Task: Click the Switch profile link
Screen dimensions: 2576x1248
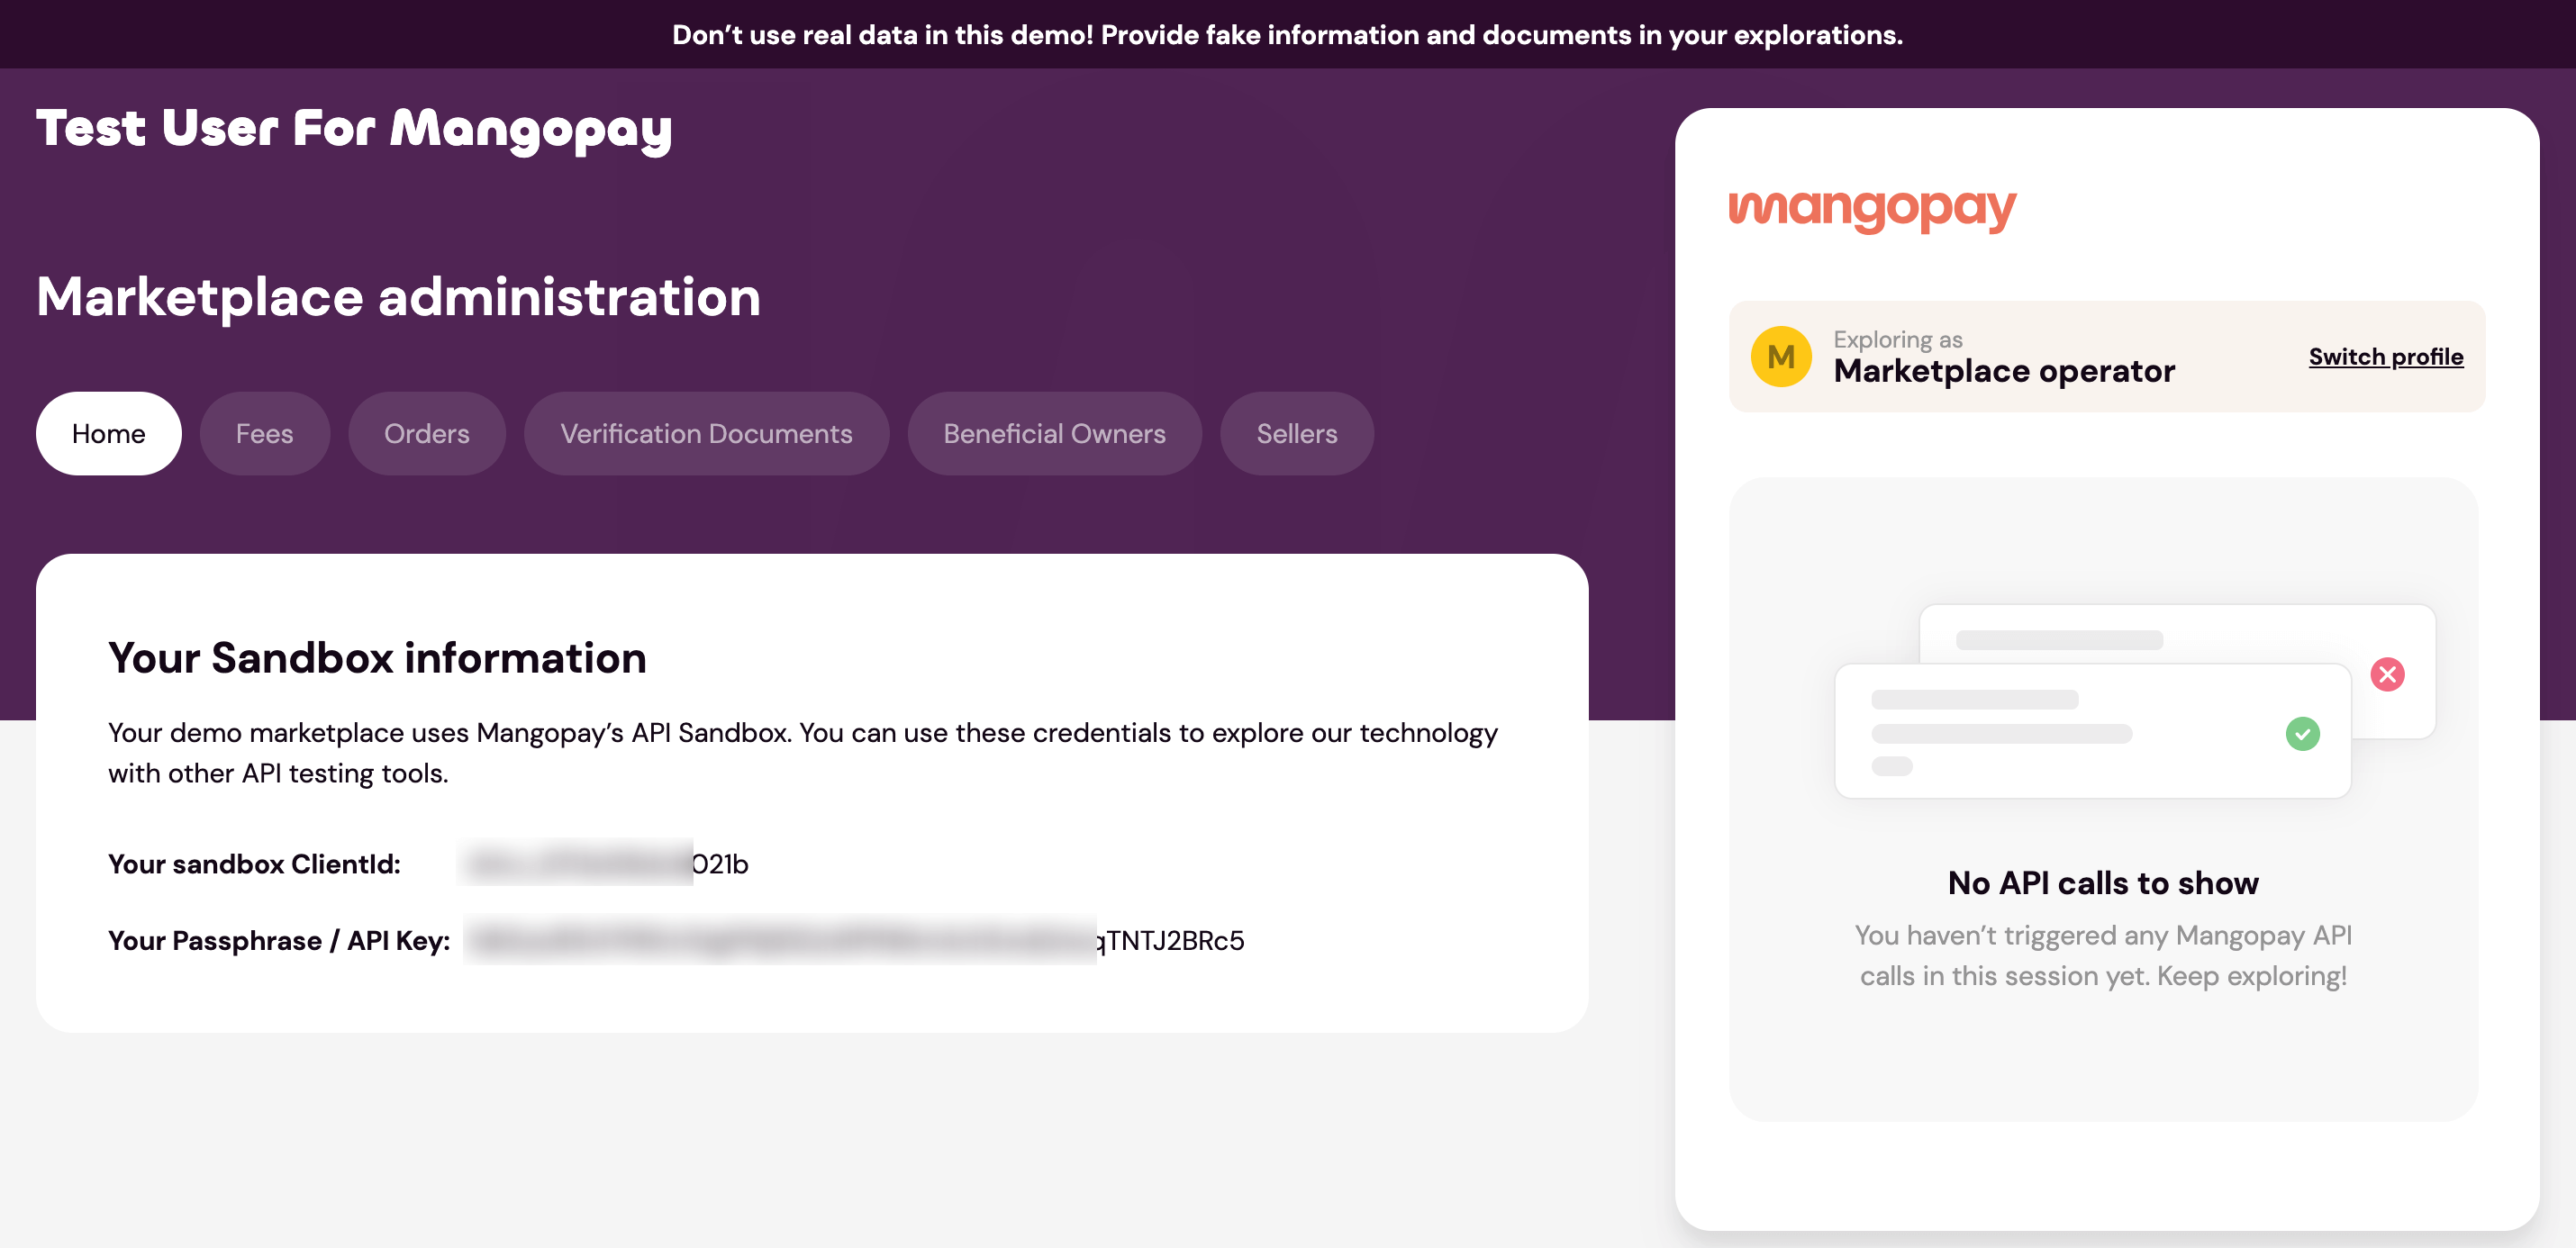Action: click(2387, 357)
